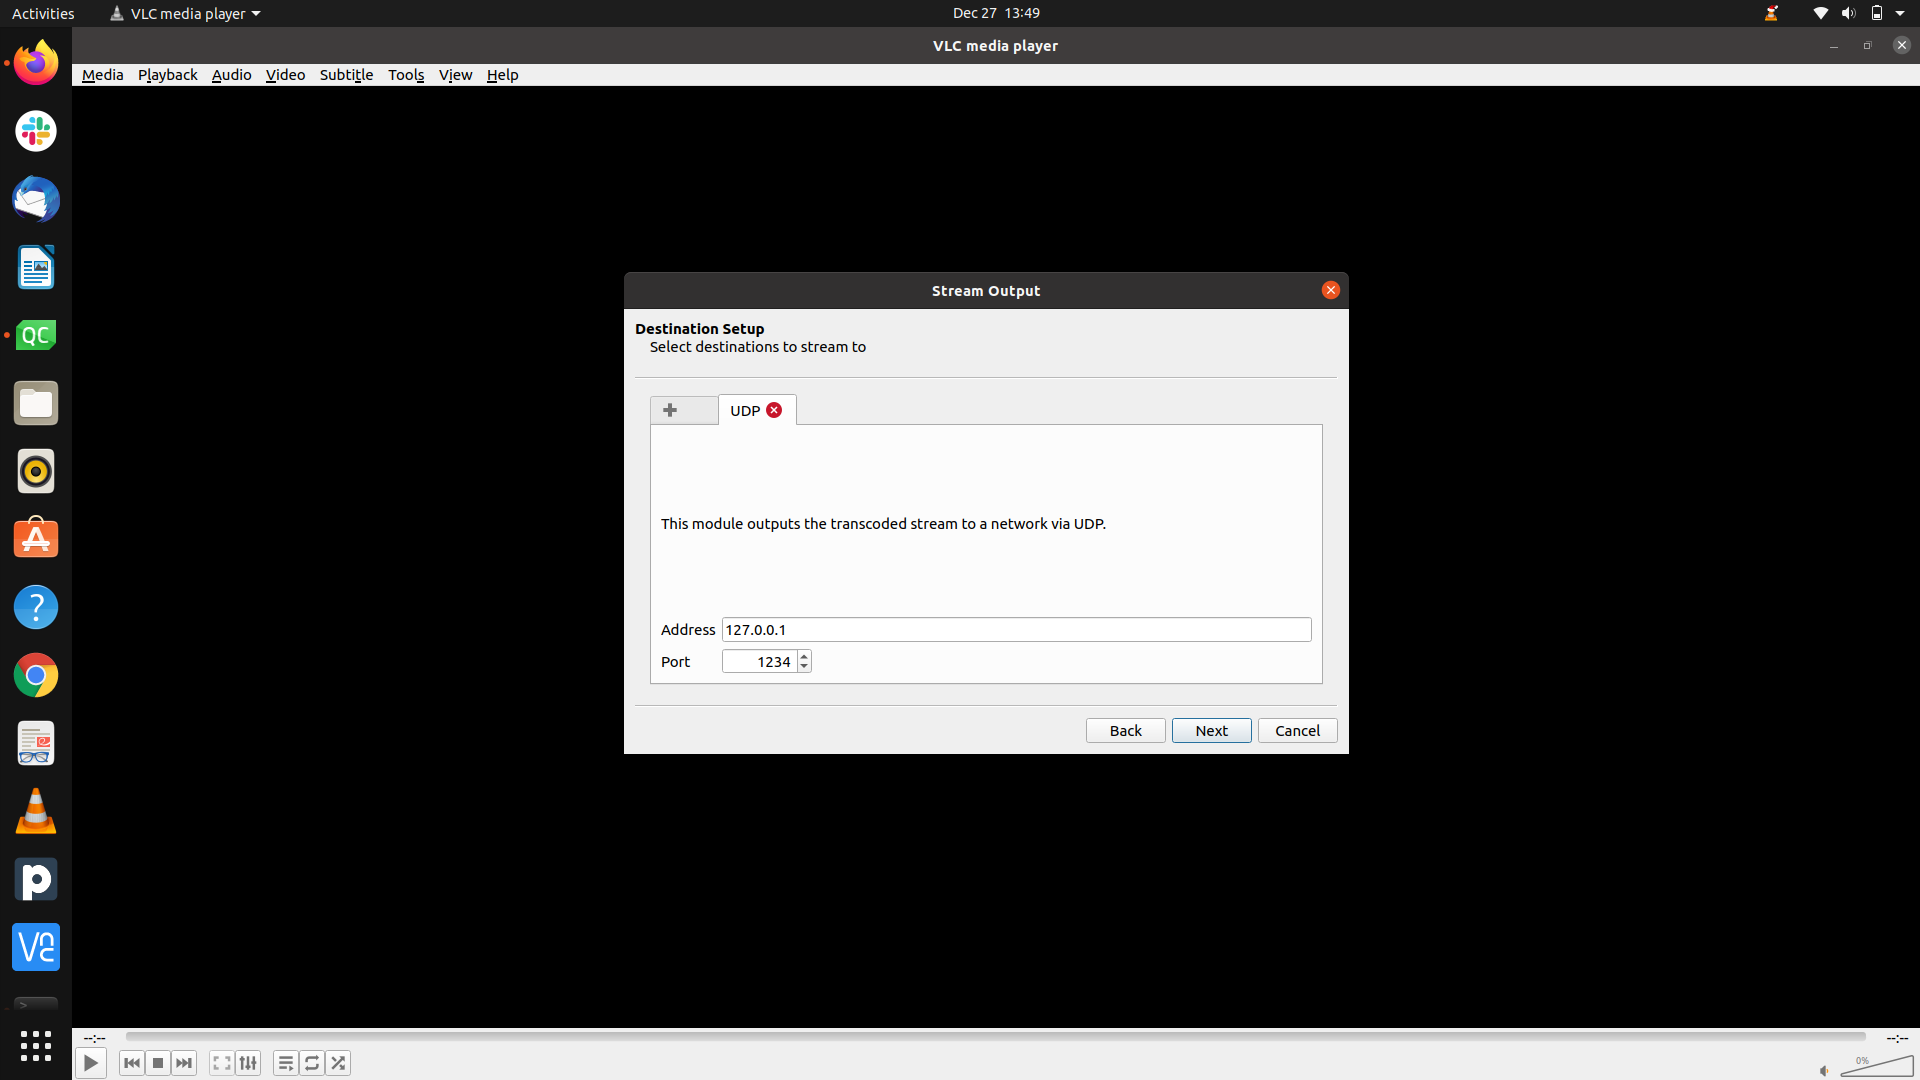Viewport: 1920px width, 1080px height.
Task: Remove the UDP destination tab
Action: [x=774, y=410]
